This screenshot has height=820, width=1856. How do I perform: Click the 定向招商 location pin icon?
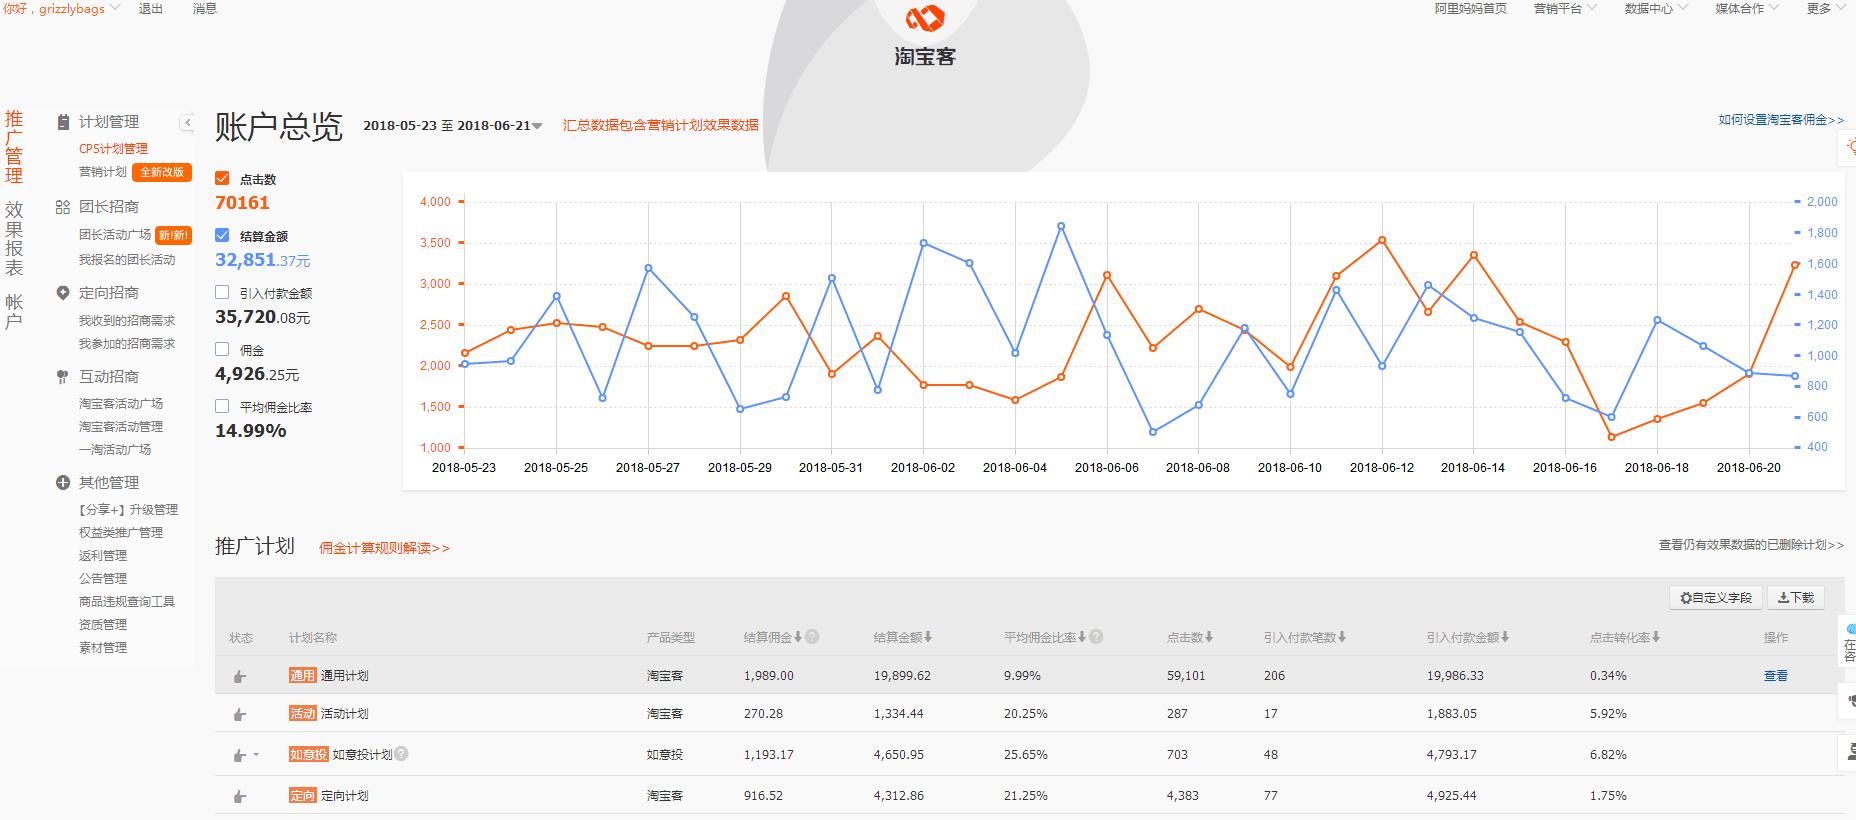pyautogui.click(x=63, y=293)
